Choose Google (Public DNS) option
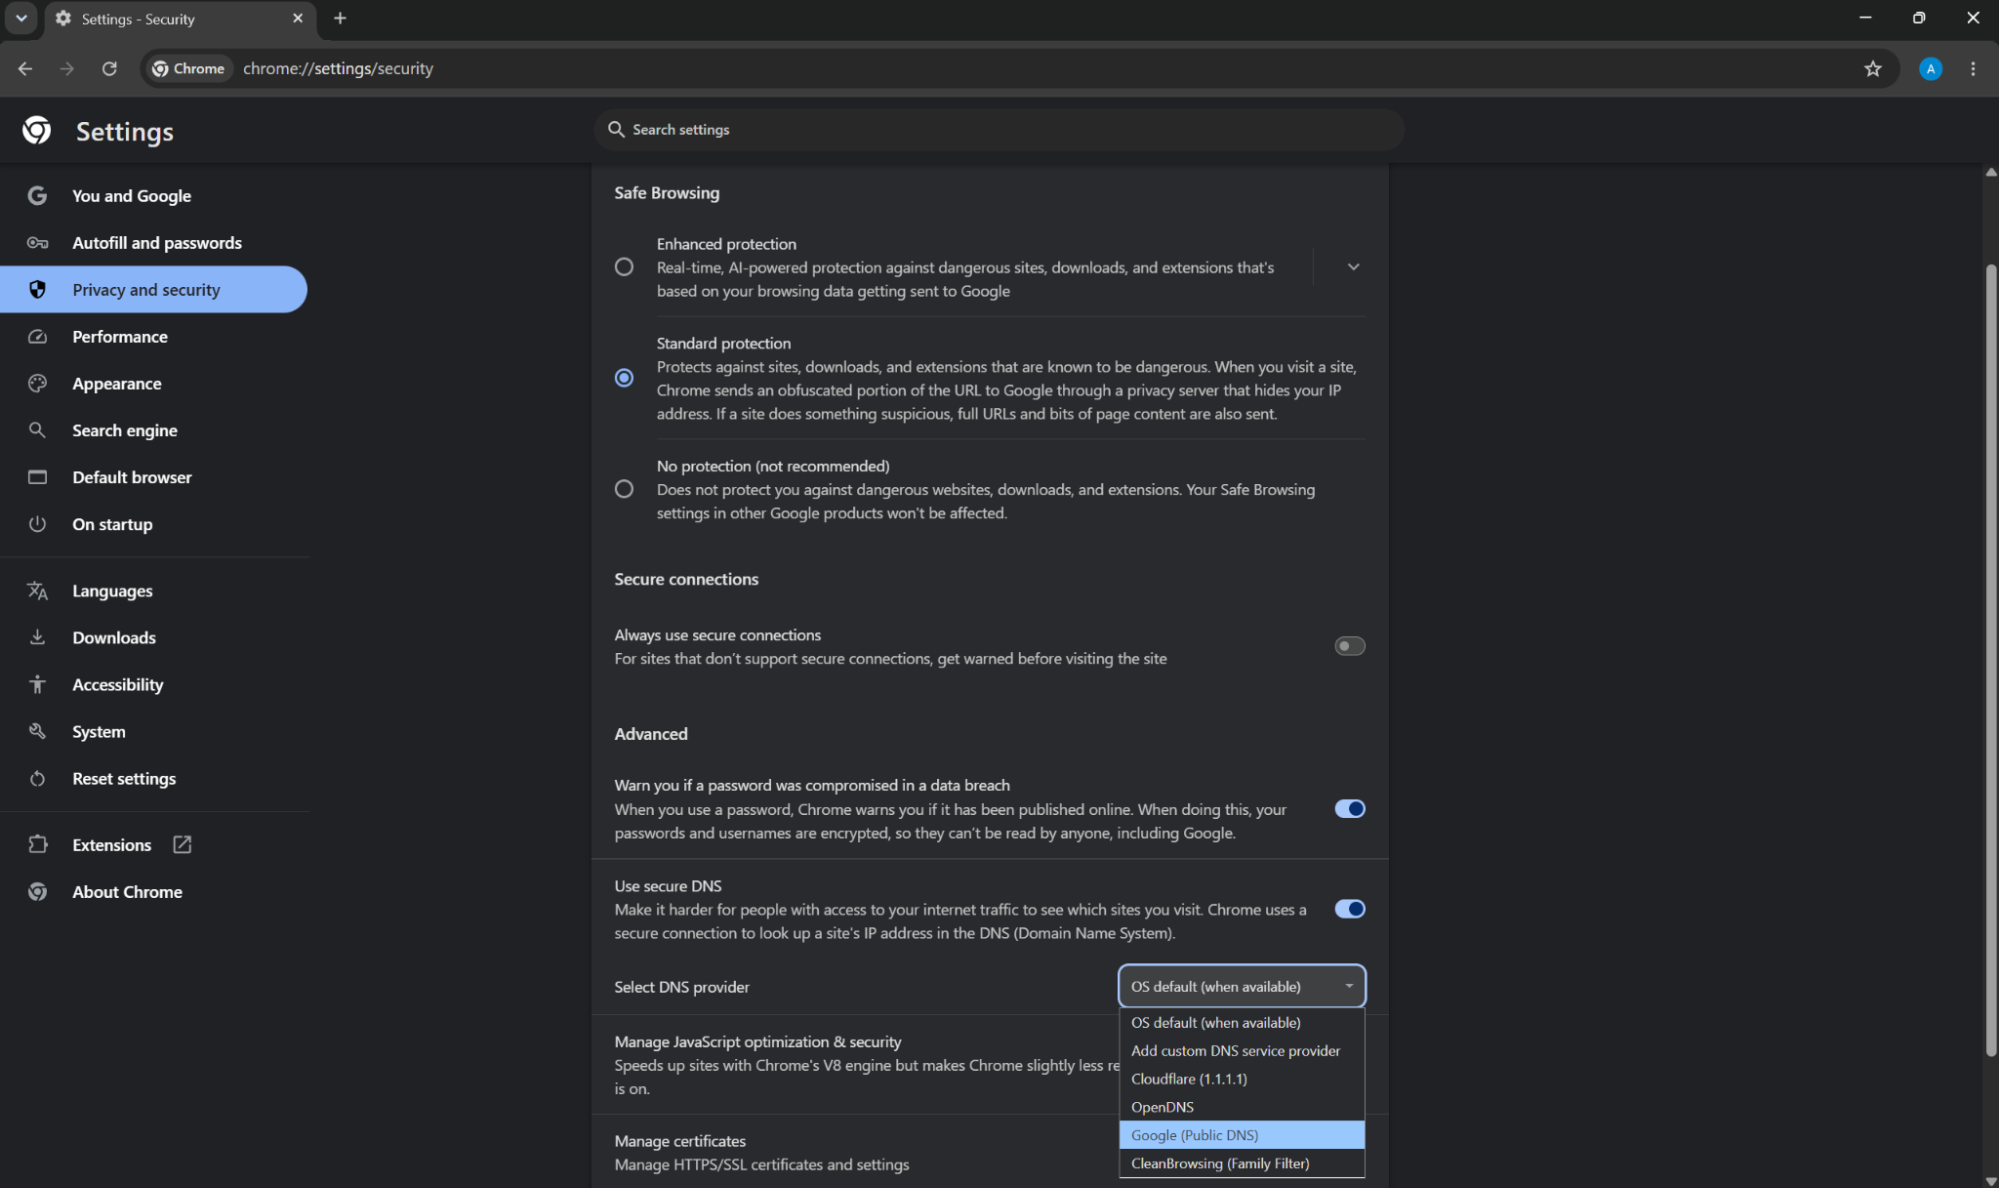The height and width of the screenshot is (1188, 1999). tap(1241, 1135)
